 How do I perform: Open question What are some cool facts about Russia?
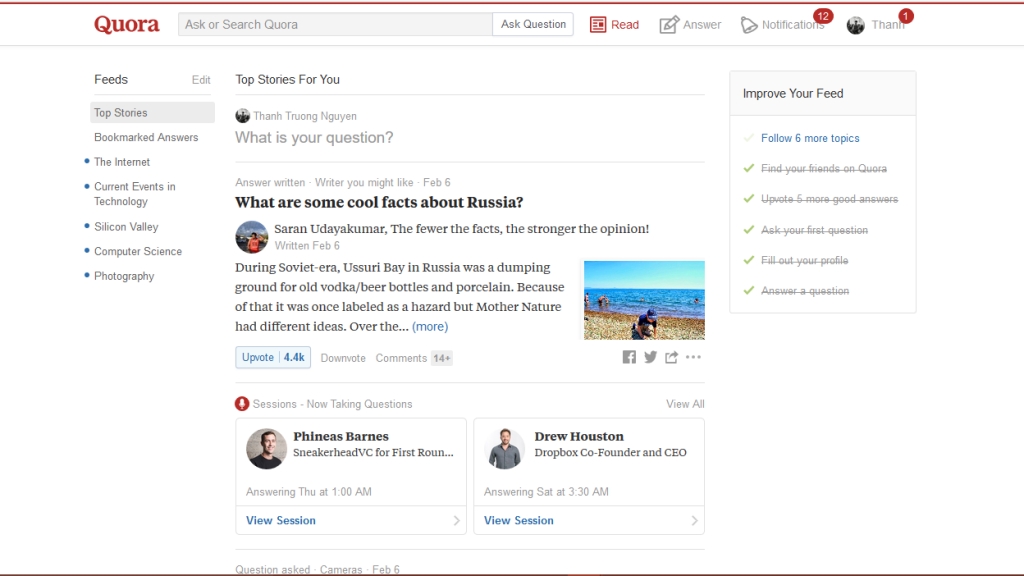(379, 202)
